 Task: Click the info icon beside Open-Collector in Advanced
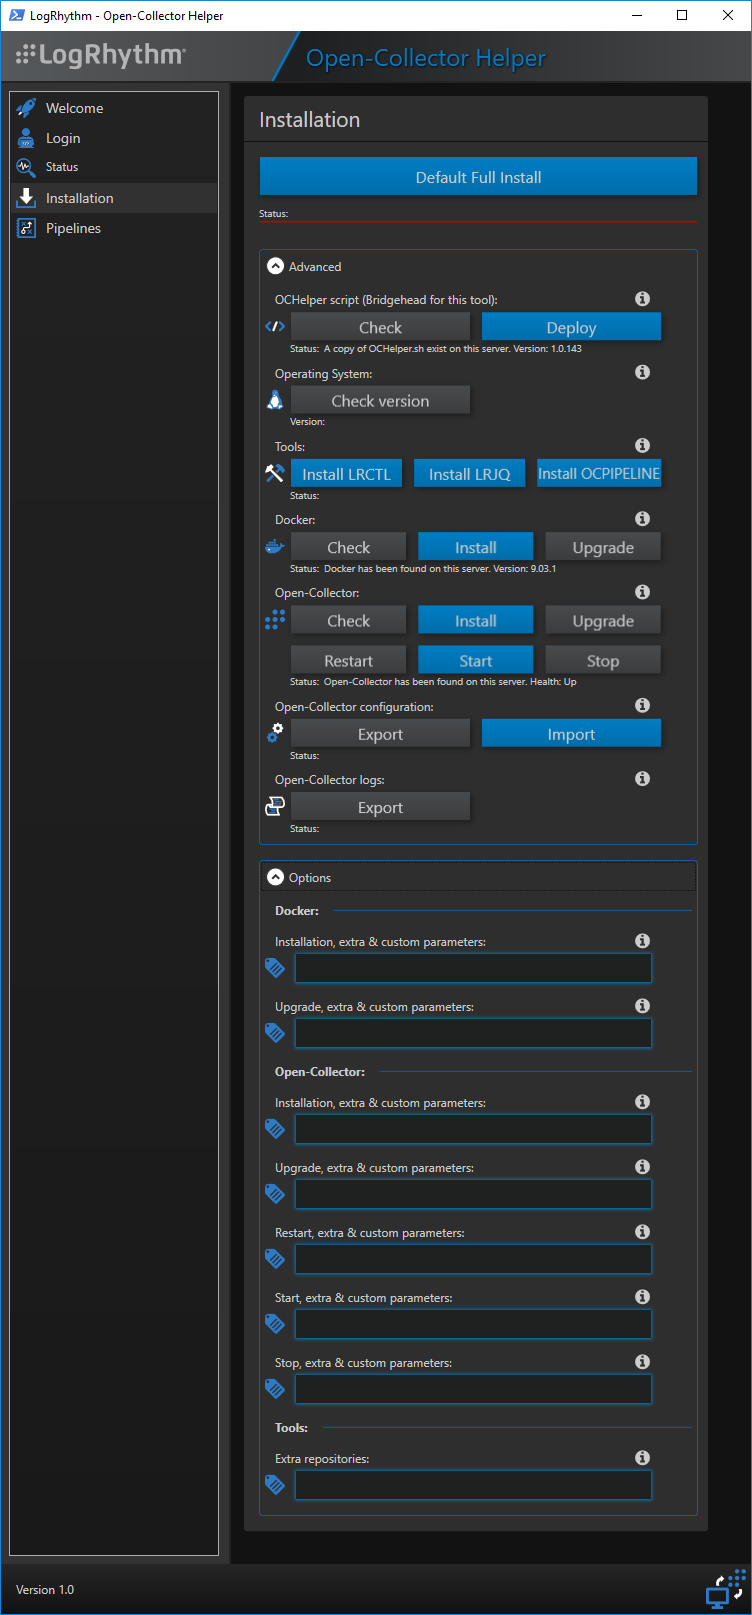click(643, 592)
